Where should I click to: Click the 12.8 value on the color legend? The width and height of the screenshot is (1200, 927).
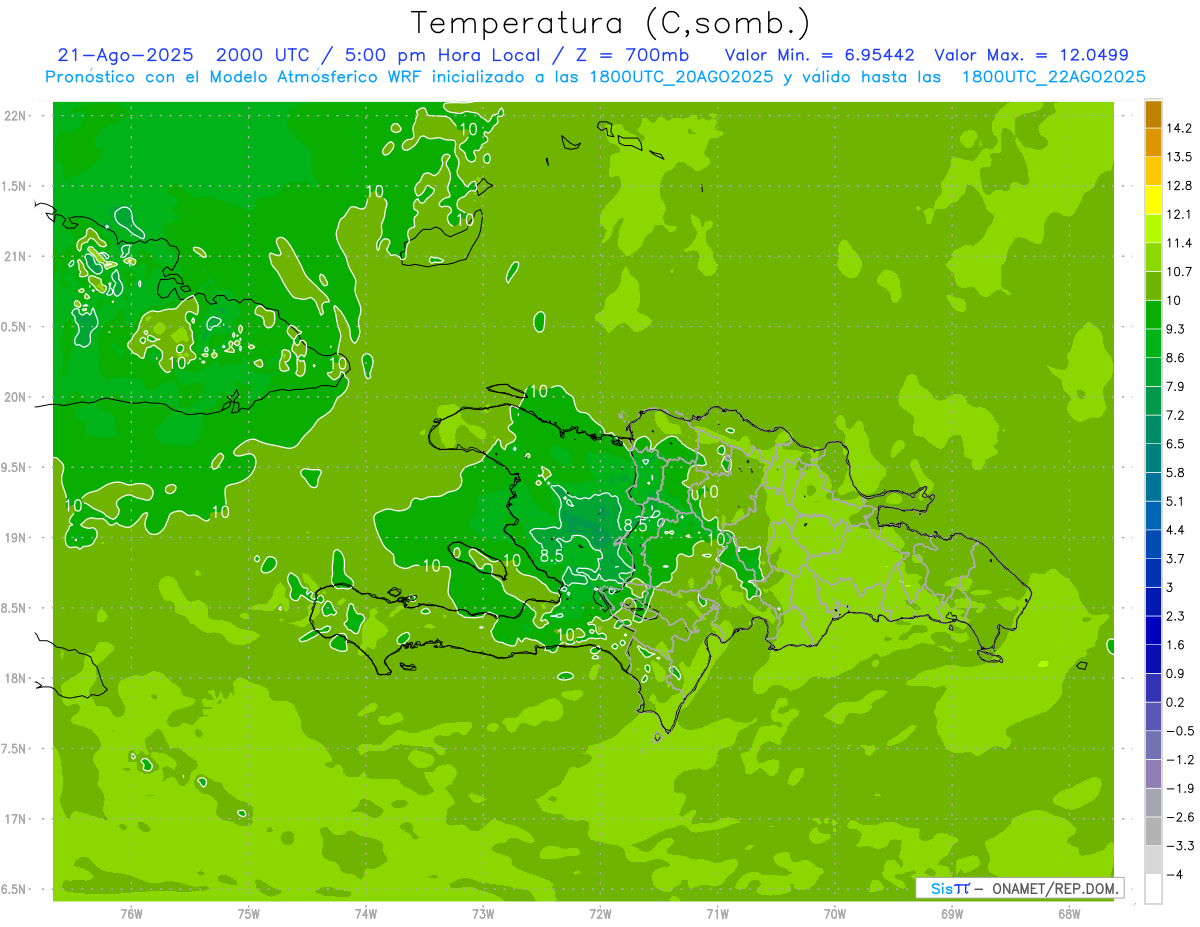[1179, 186]
